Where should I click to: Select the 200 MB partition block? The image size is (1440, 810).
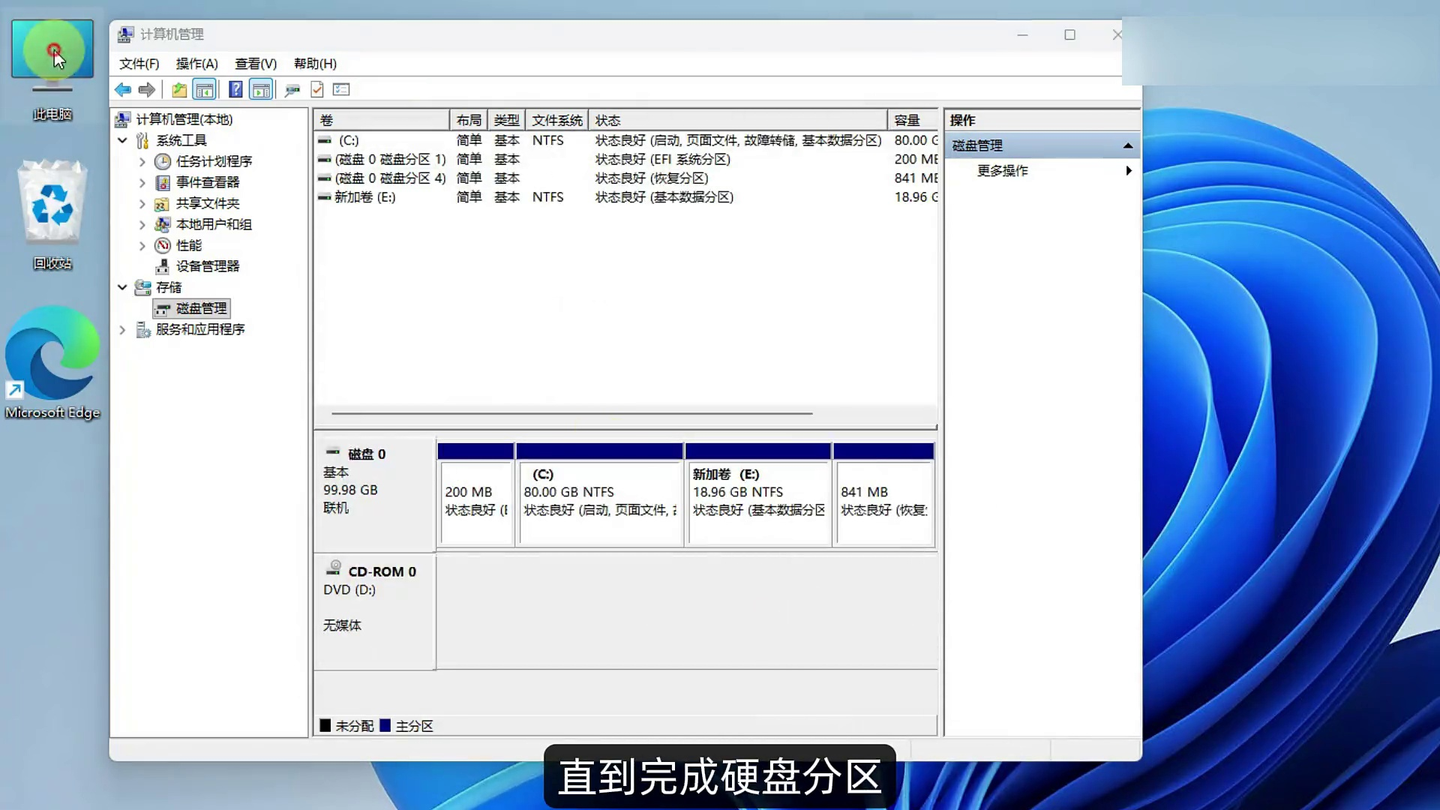(476, 494)
